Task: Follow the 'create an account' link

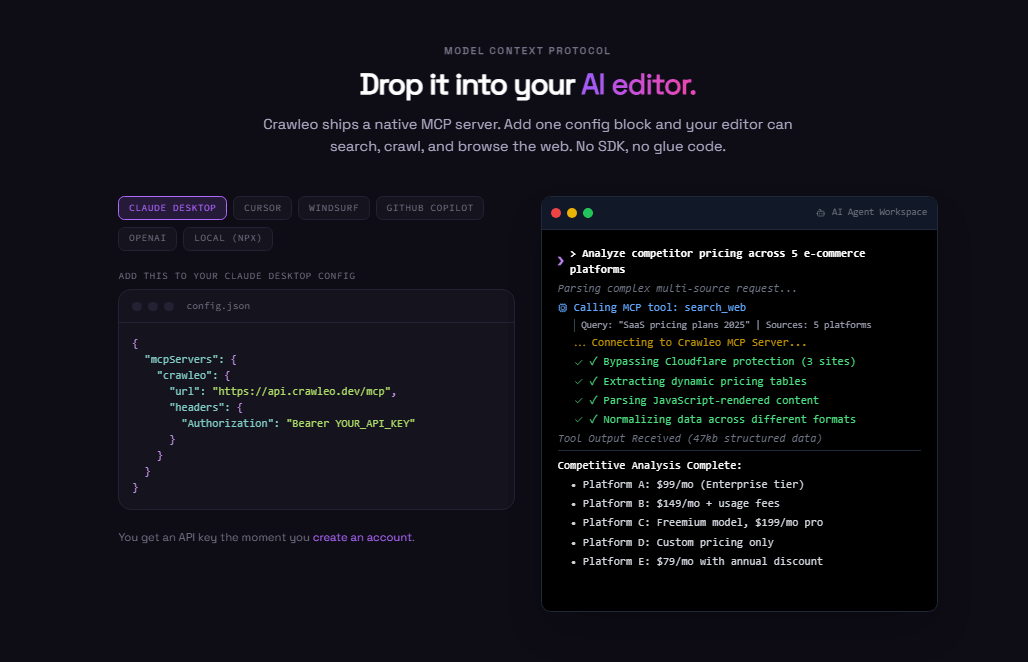Action: (x=363, y=537)
